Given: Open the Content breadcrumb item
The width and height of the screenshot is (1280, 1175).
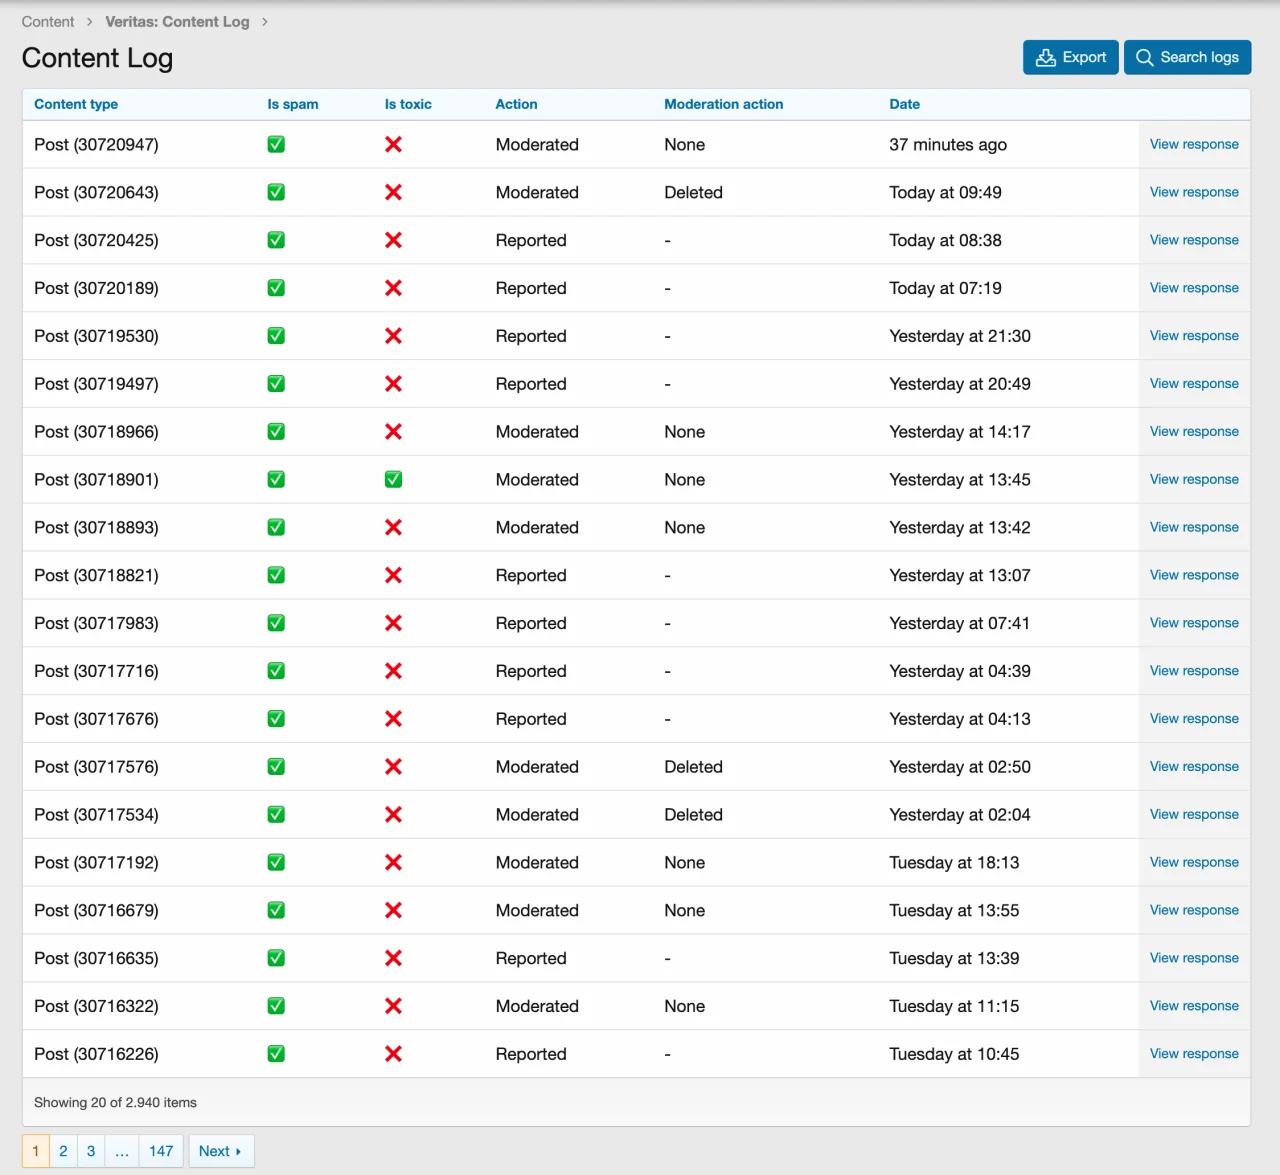Looking at the screenshot, I should (x=47, y=21).
